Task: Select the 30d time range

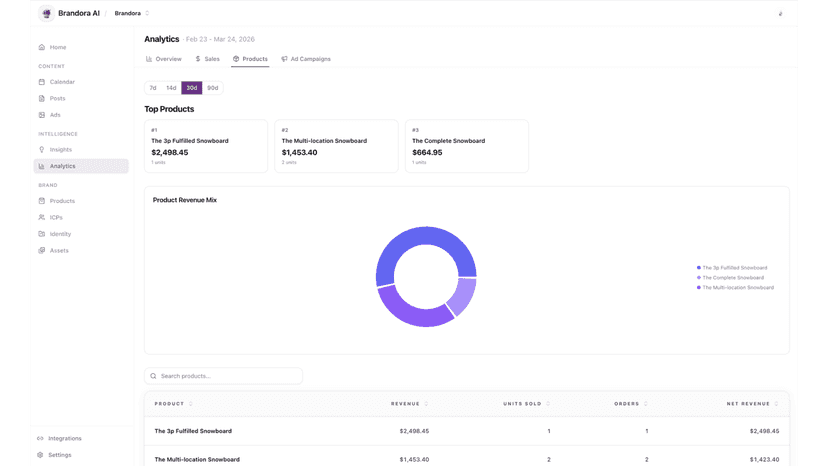Action: click(192, 88)
